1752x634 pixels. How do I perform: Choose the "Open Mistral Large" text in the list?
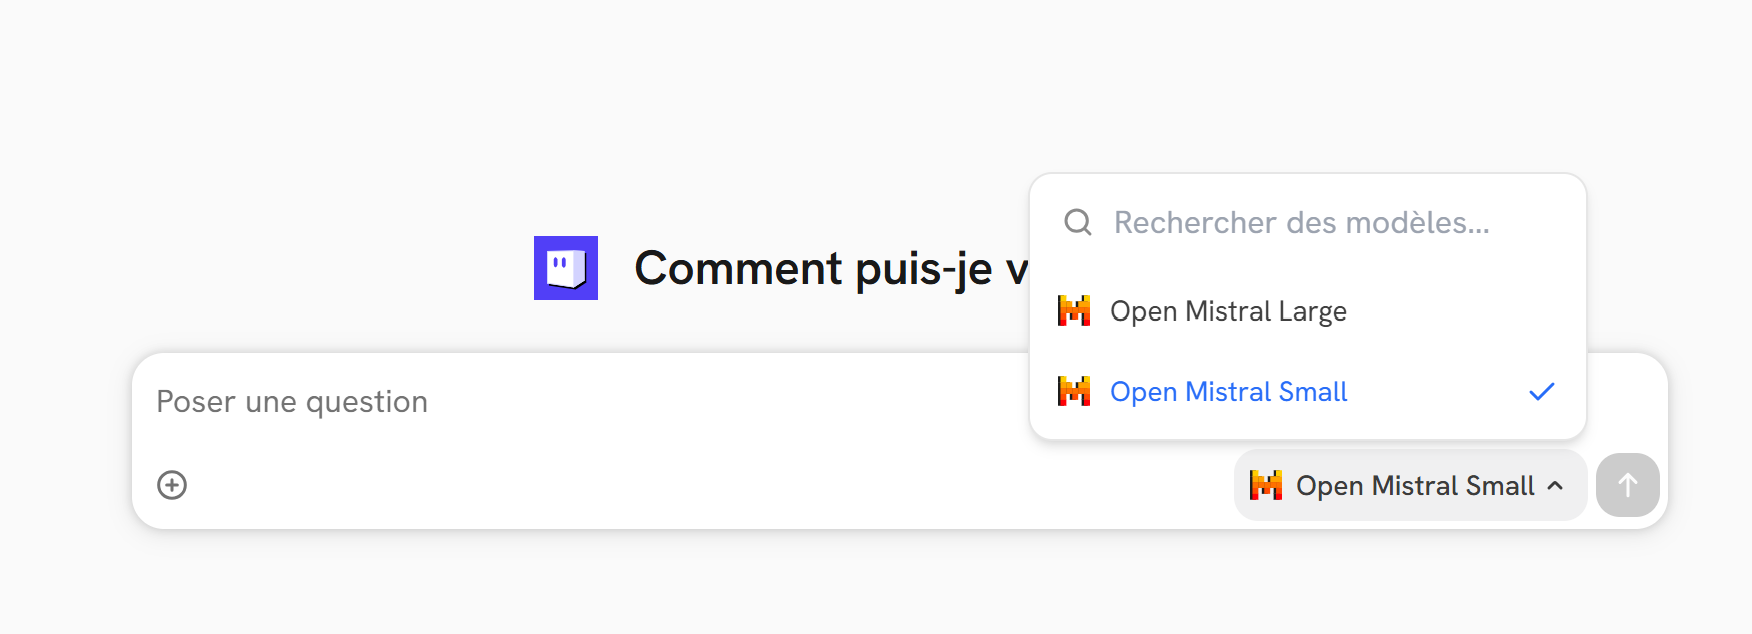(x=1228, y=311)
